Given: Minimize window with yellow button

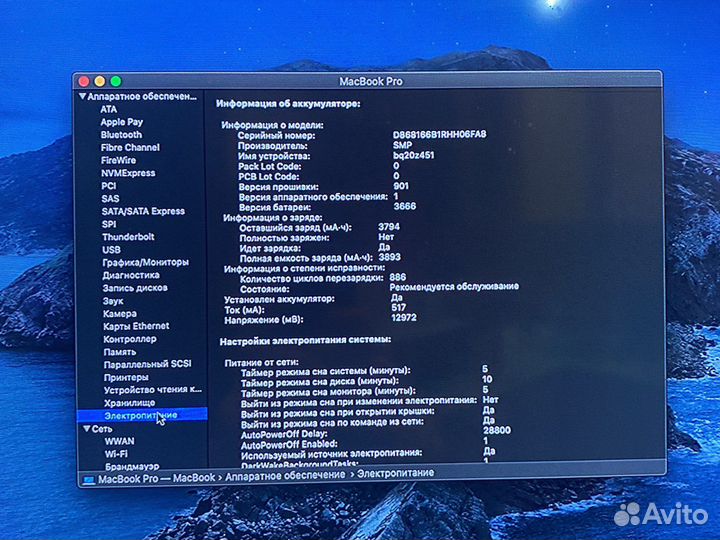Looking at the screenshot, I should click(100, 81).
